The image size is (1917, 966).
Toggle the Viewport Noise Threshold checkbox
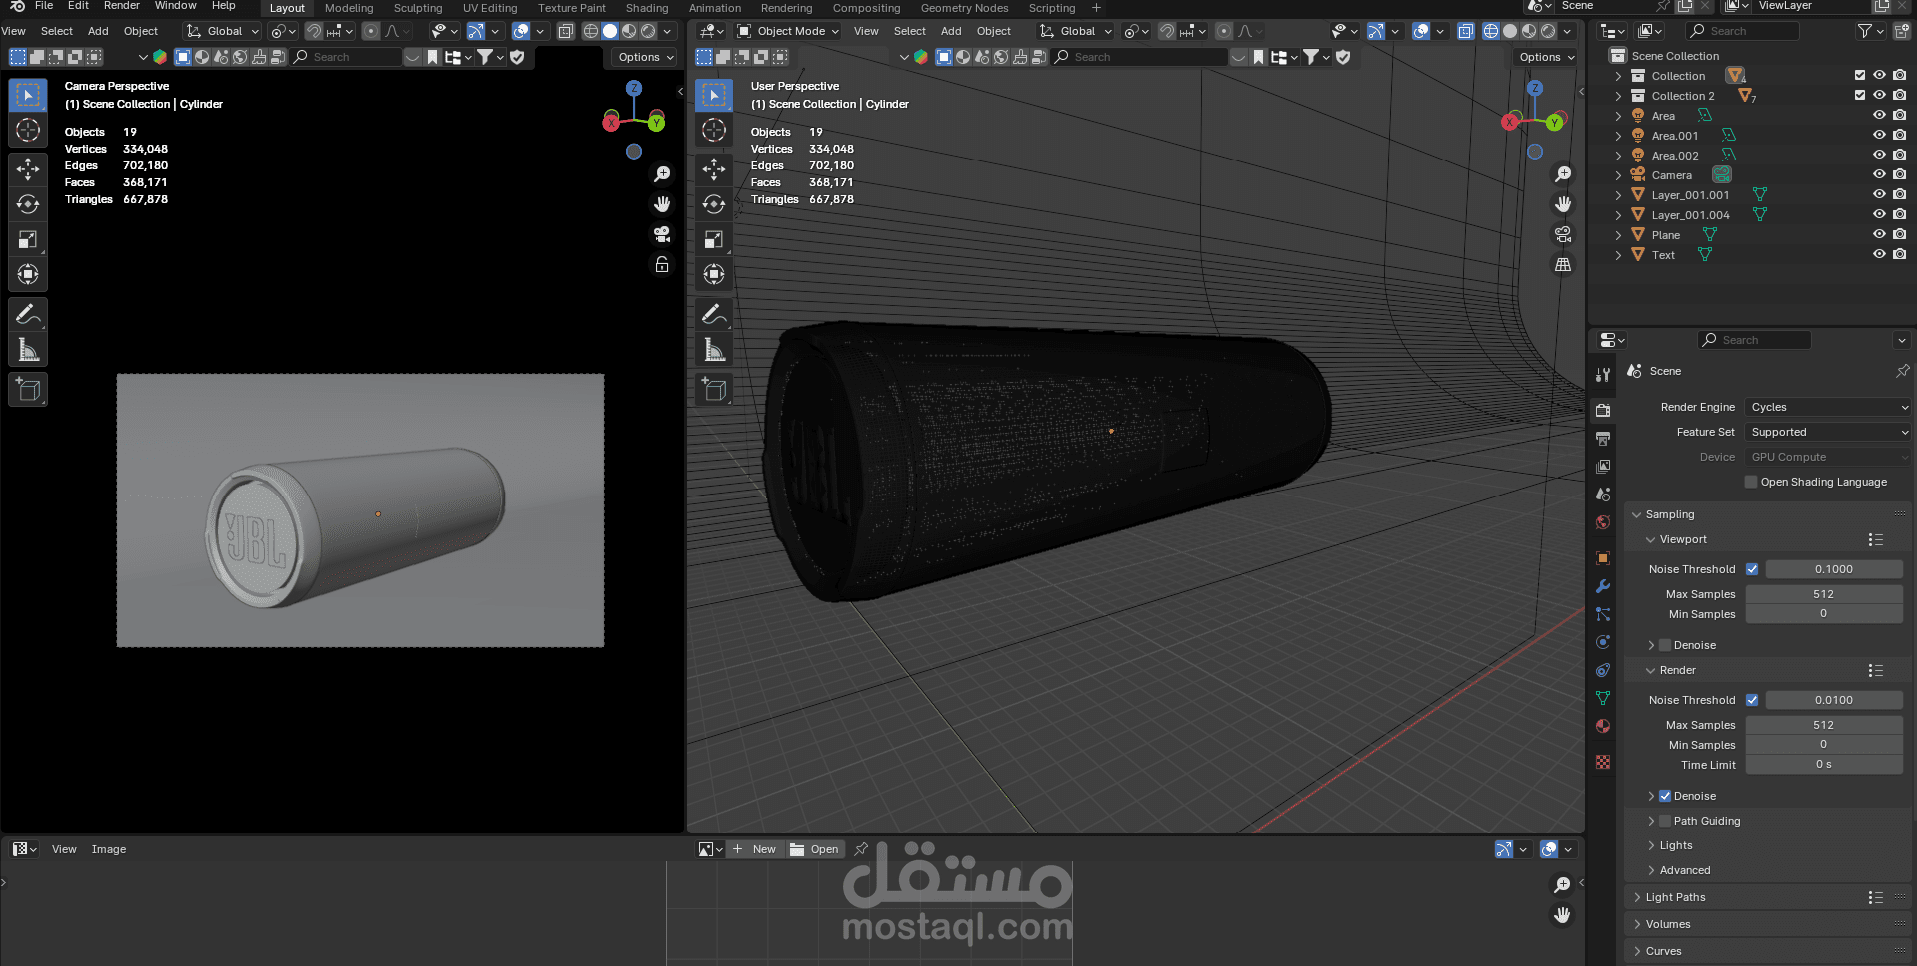(x=1752, y=569)
